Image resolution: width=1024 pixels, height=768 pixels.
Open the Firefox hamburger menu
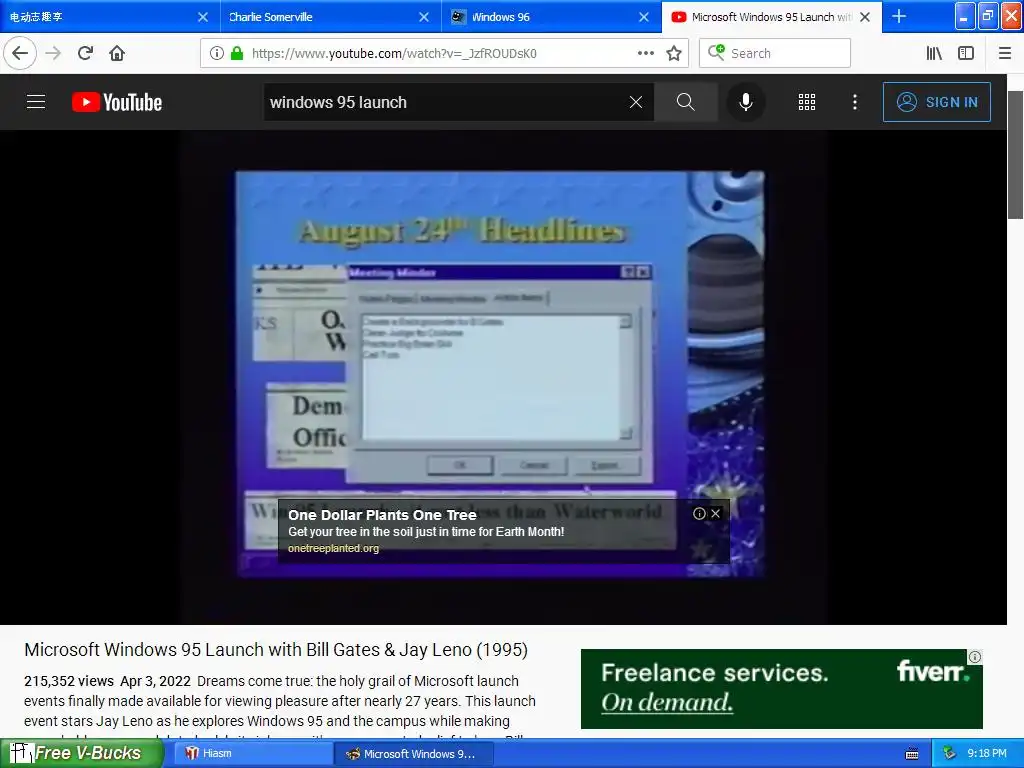coord(1005,53)
